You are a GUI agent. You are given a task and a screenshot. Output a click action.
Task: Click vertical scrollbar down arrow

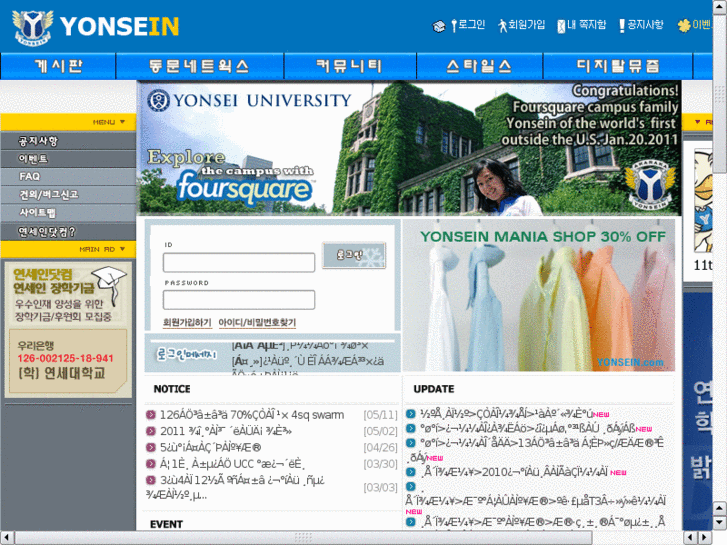[x=719, y=523]
